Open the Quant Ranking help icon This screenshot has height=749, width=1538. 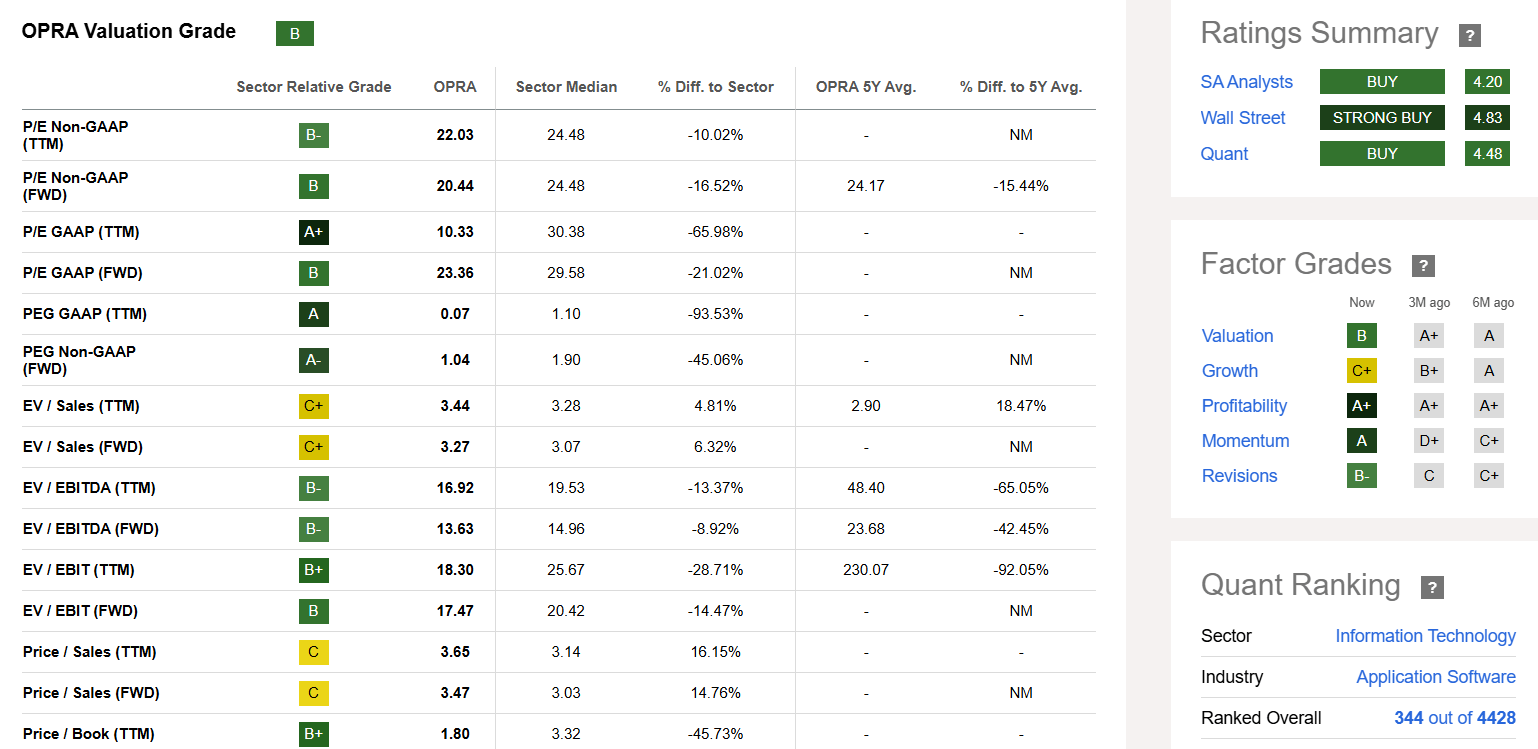coord(1432,588)
